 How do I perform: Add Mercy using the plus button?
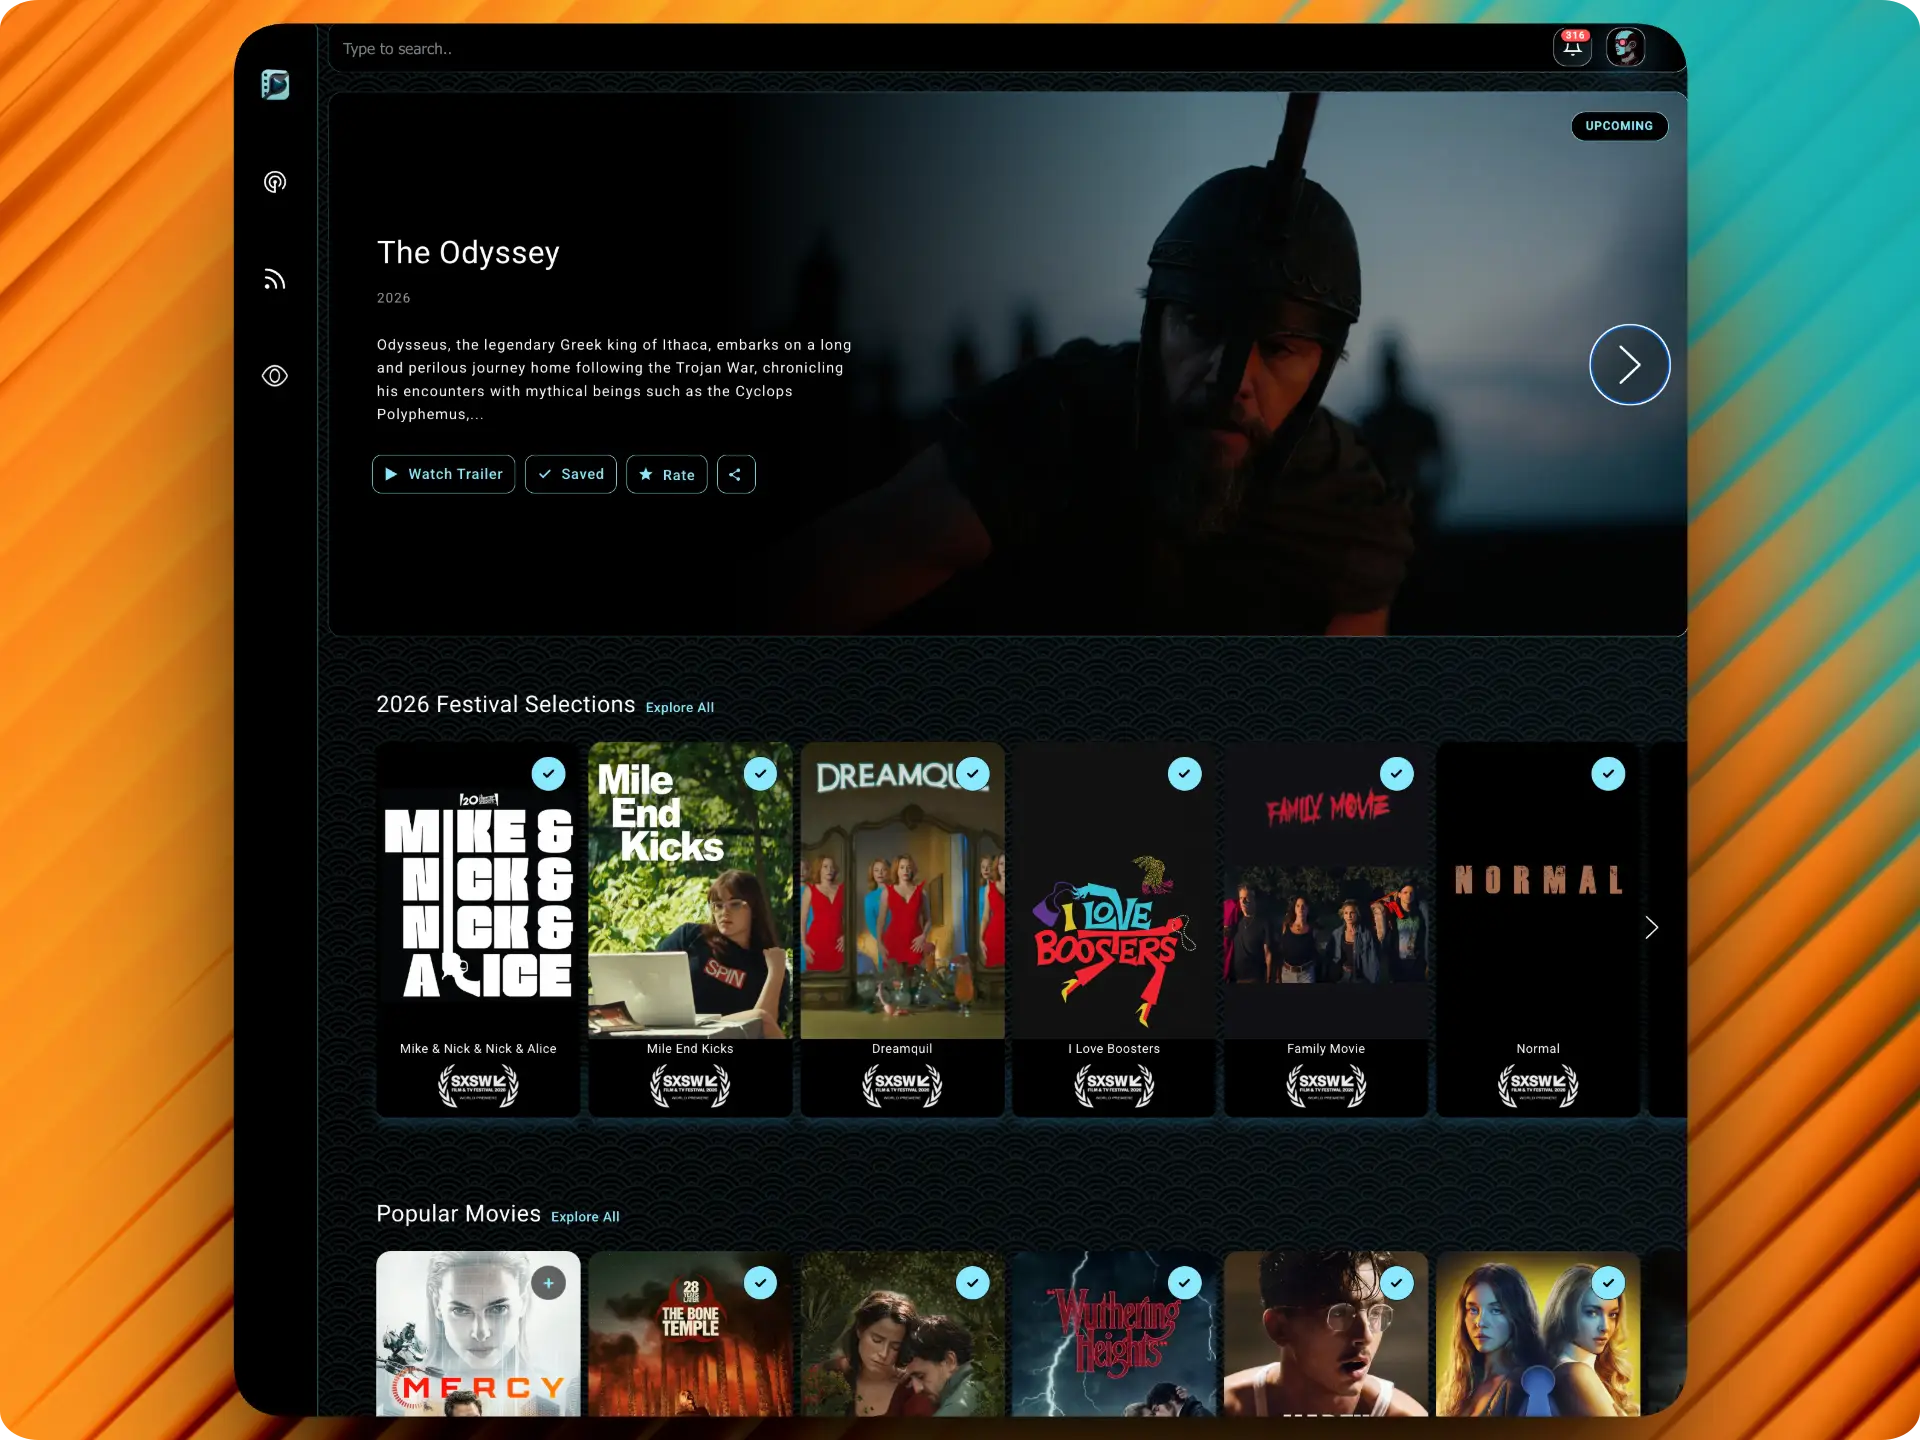[548, 1282]
